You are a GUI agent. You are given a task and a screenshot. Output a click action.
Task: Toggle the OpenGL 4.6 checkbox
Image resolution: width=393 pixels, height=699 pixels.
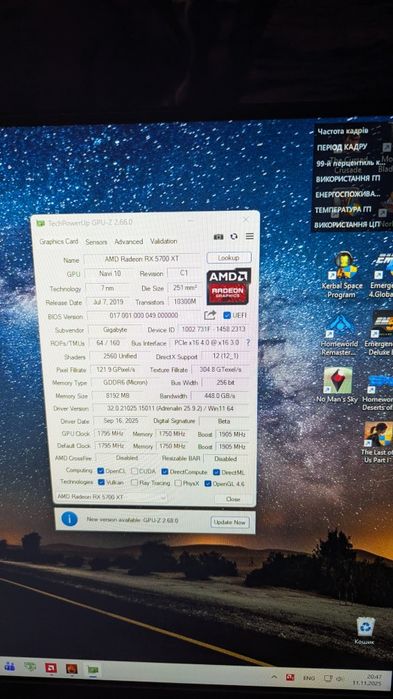pos(208,483)
